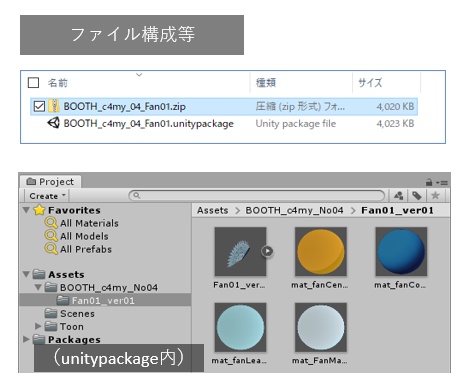The image size is (471, 384).
Task: Focus the Project search field
Action: 257,196
